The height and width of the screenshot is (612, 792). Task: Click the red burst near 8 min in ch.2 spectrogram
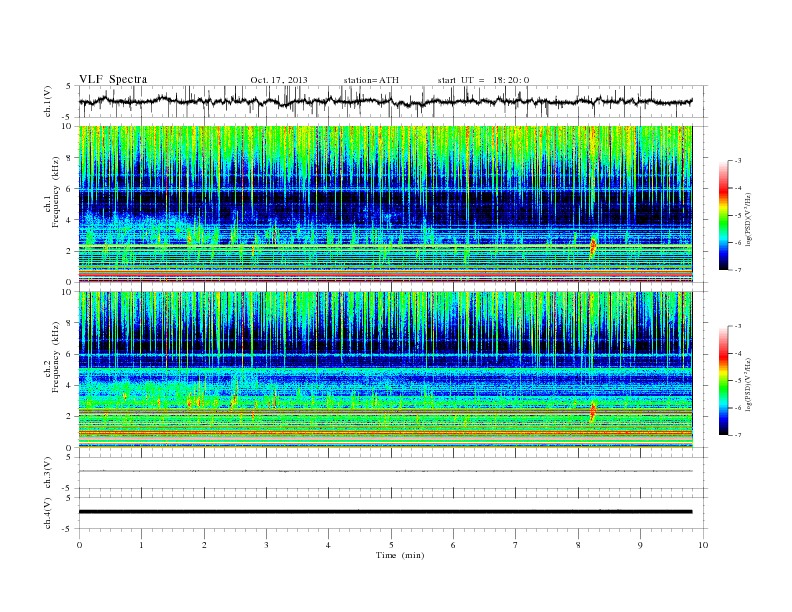[x=593, y=412]
